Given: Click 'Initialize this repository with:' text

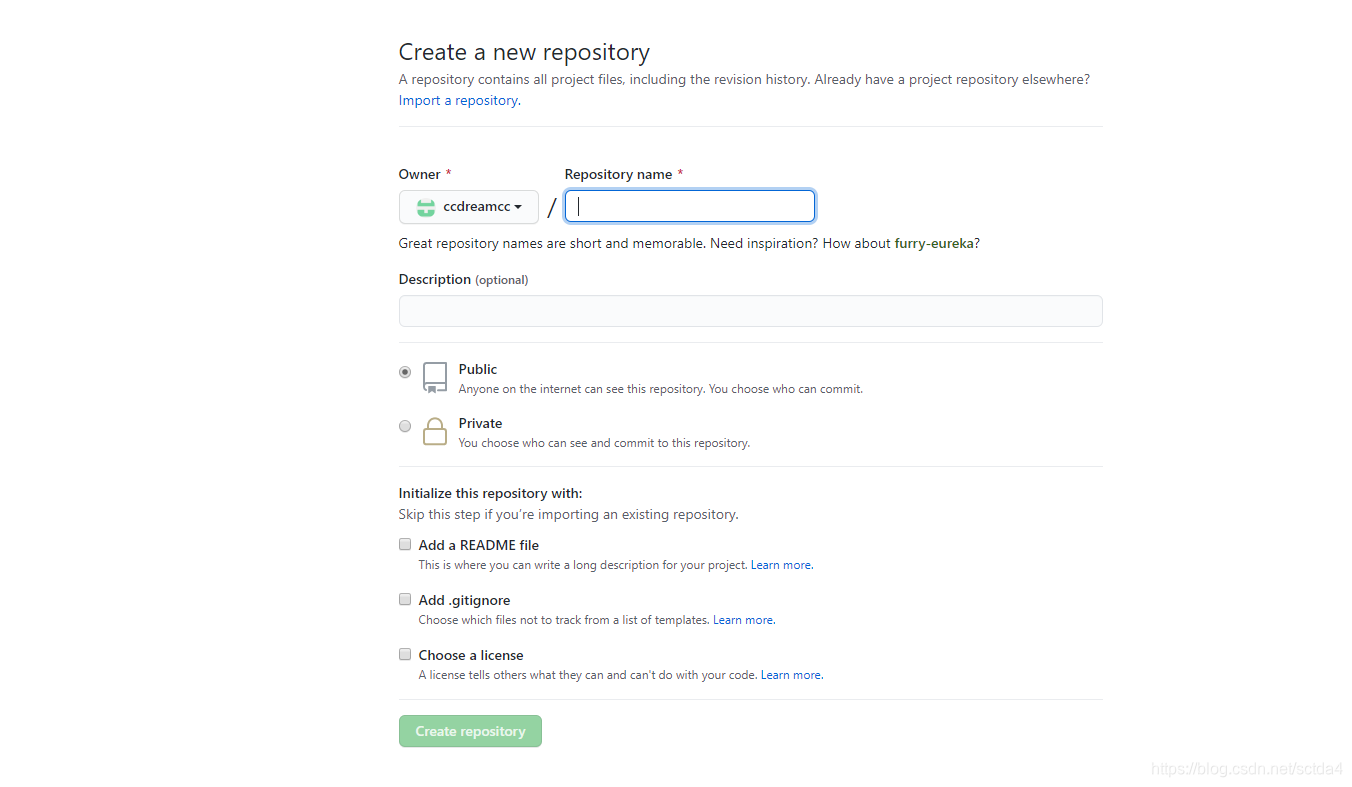Looking at the screenshot, I should [490, 493].
